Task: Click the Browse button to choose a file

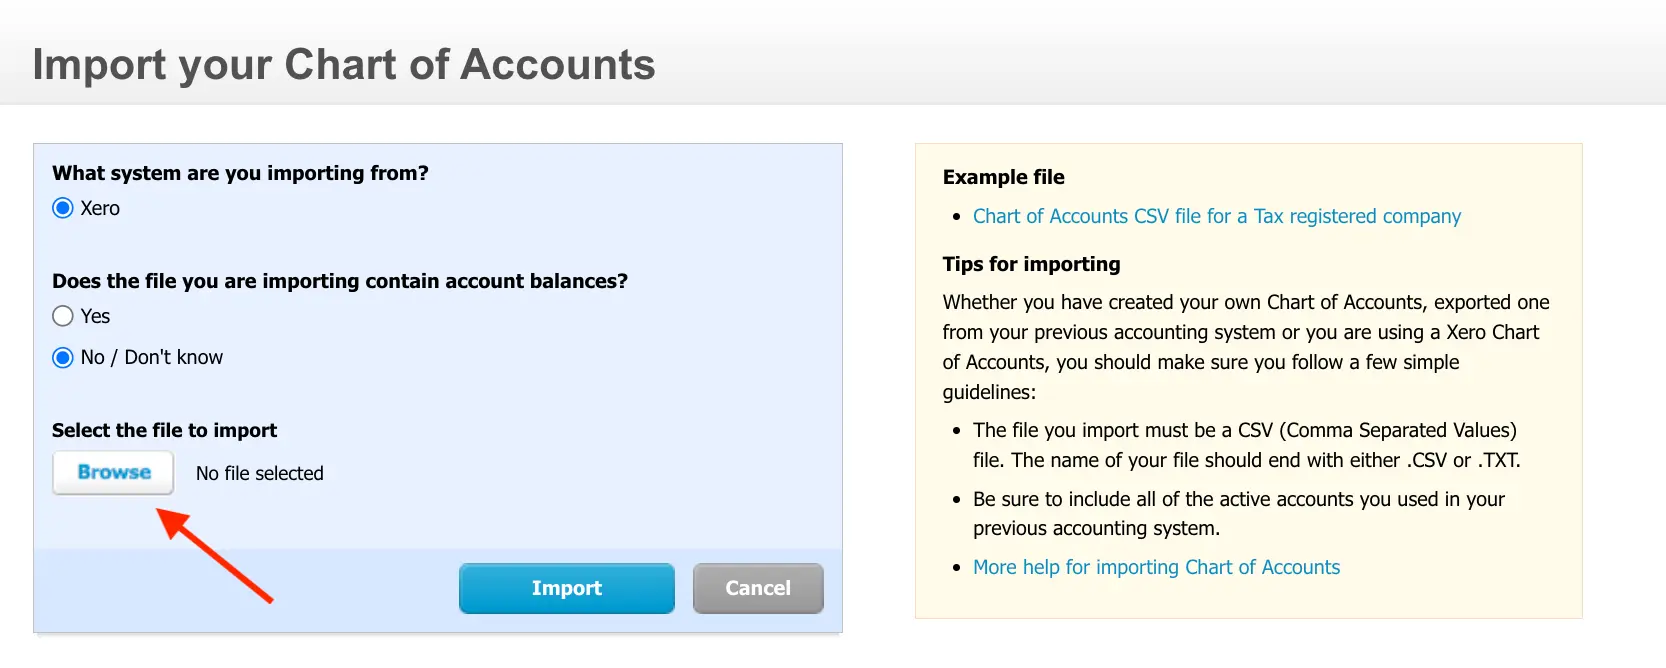Action: (x=112, y=473)
